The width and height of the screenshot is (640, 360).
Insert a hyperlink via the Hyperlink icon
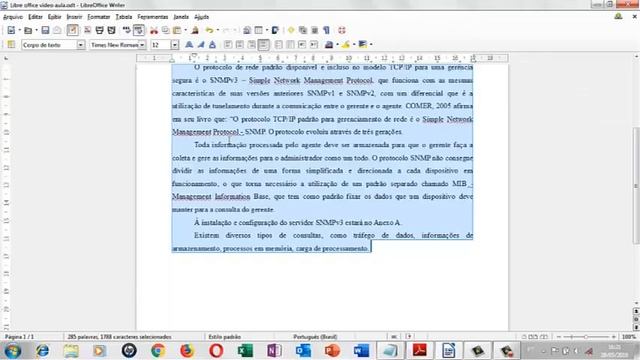pyautogui.click(x=247, y=30)
